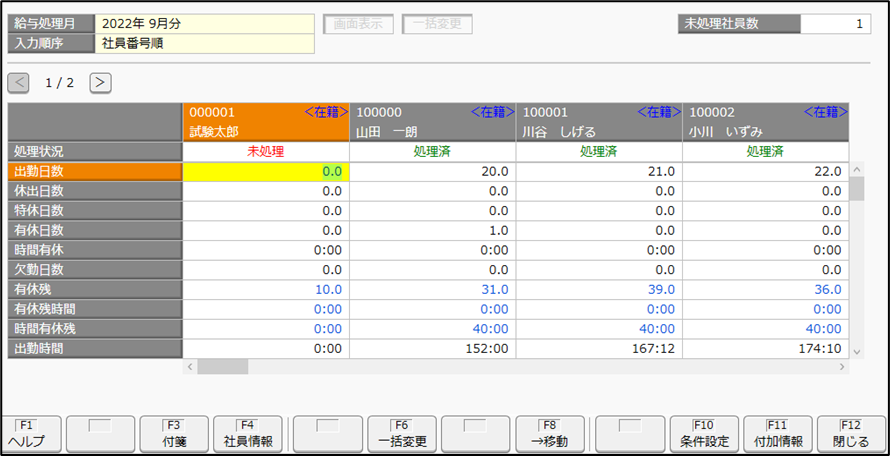The height and width of the screenshot is (456, 890).
Task: Open F4 employee information
Action: point(248,433)
